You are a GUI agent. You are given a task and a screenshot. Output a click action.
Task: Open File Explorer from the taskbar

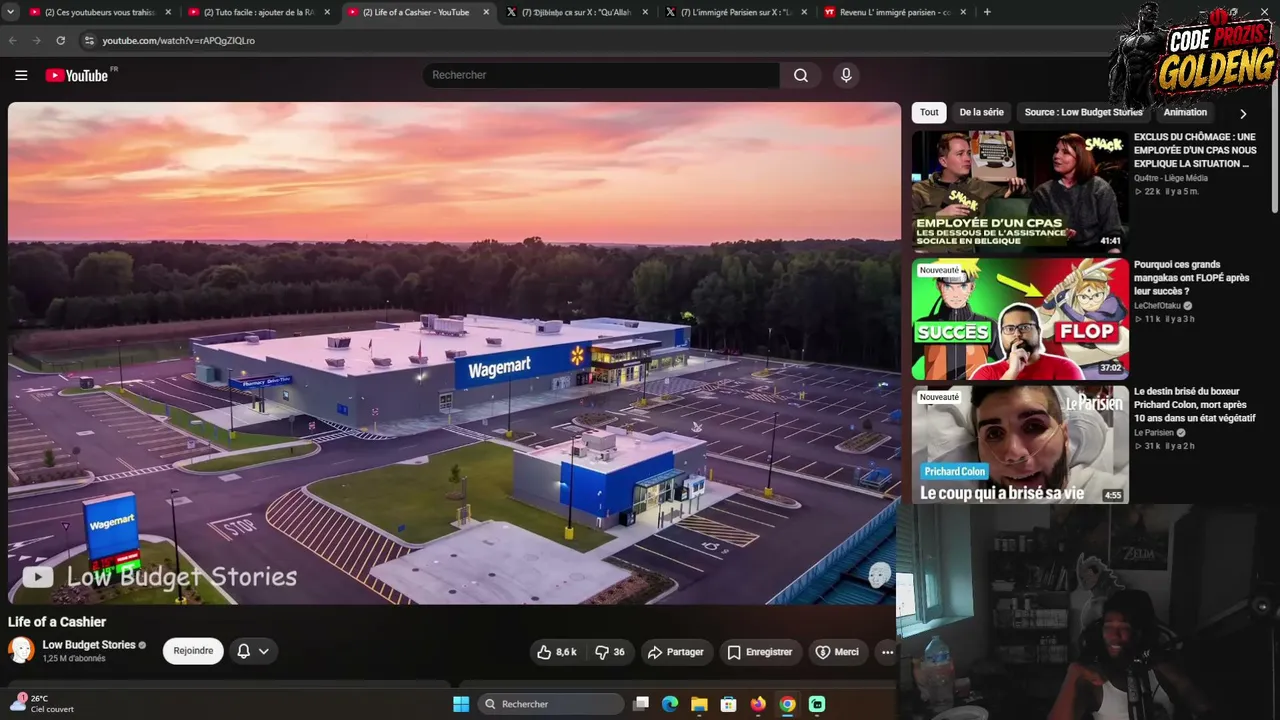click(x=699, y=704)
